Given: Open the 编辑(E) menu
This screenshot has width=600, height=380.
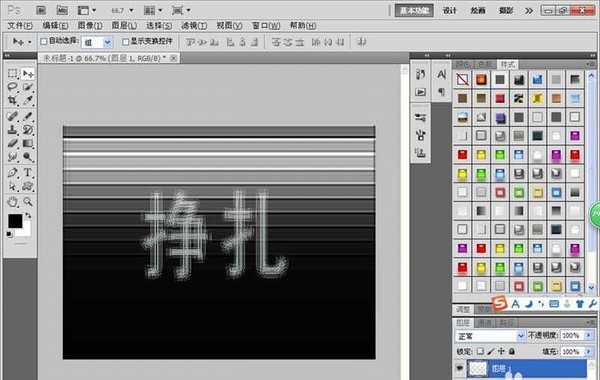Looking at the screenshot, I should click(55, 26).
